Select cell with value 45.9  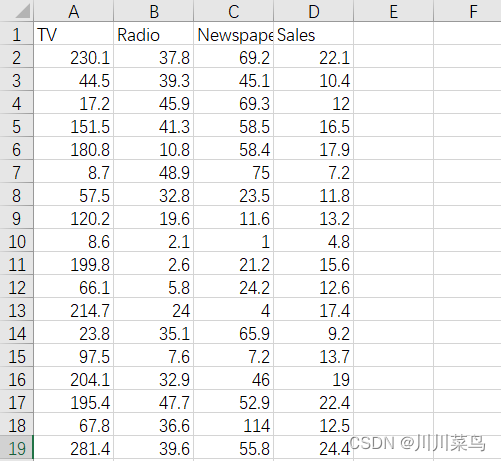click(154, 103)
